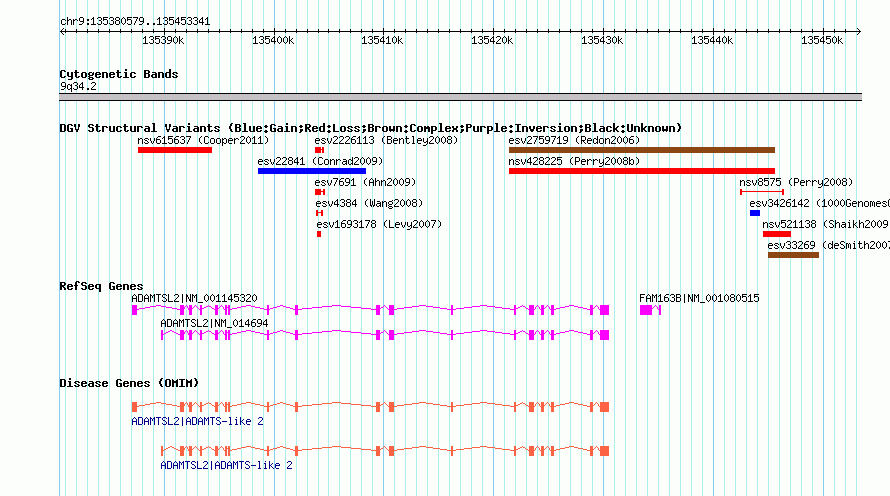Click the 135440k ruler tick label
Image resolution: width=890 pixels, height=496 pixels.
click(x=712, y=40)
